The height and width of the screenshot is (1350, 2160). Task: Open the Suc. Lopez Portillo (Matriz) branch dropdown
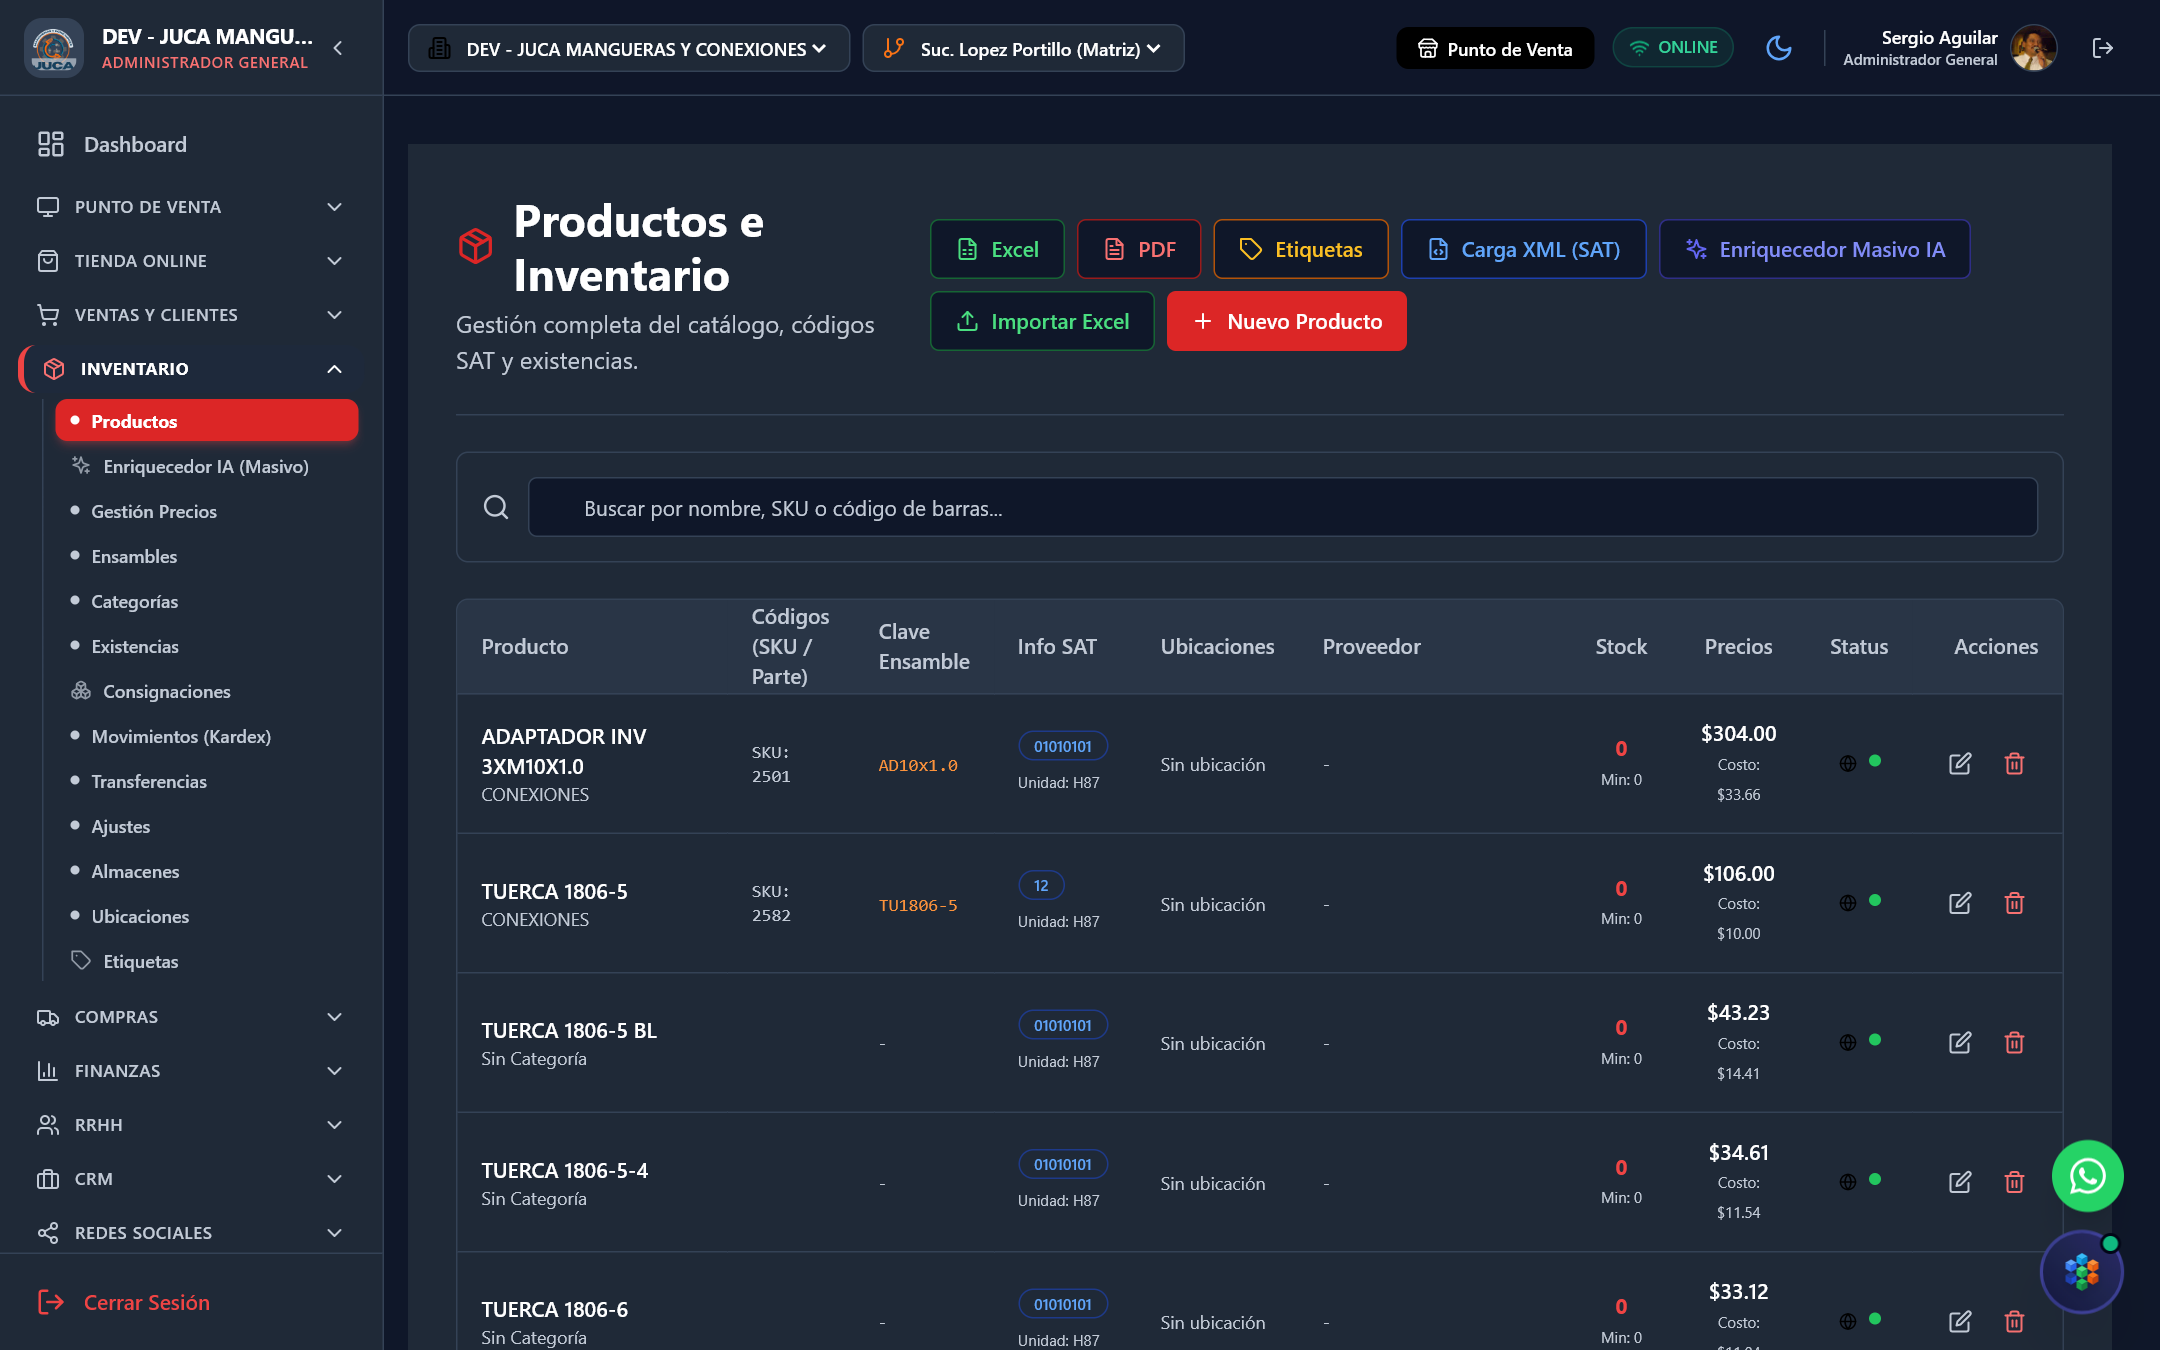tap(1023, 48)
